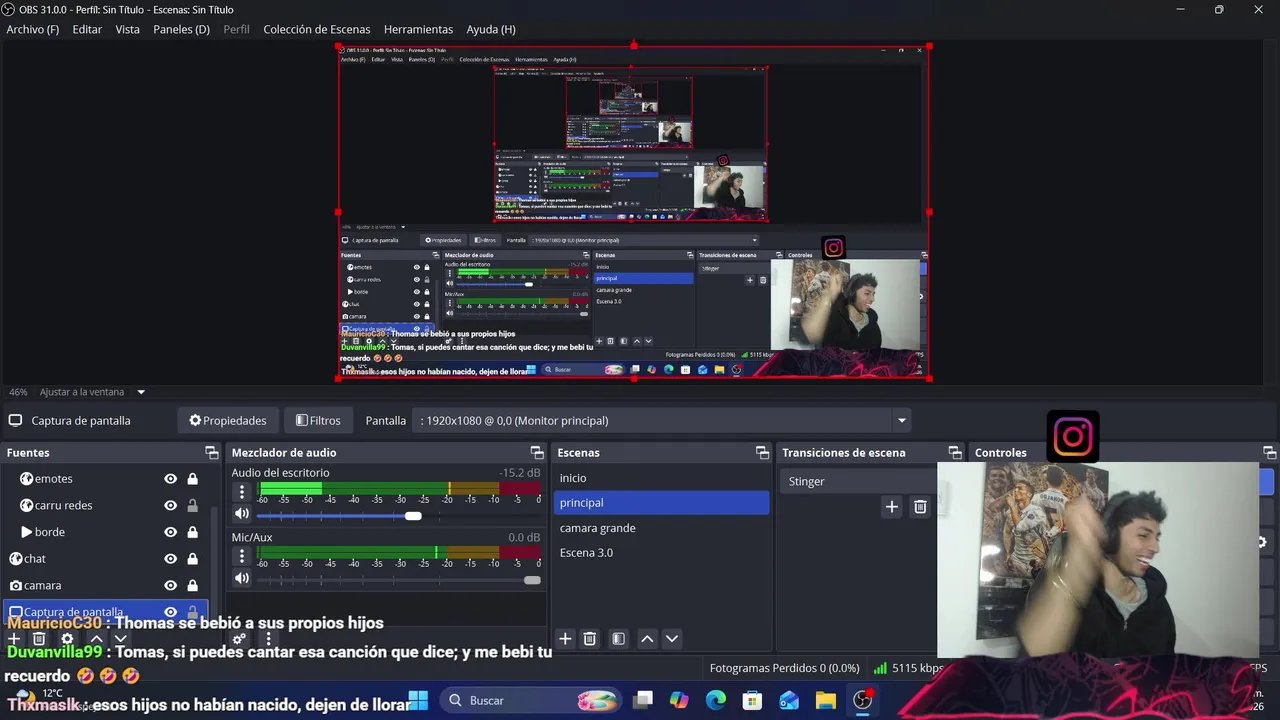Open the Paneles (D) menu
The width and height of the screenshot is (1280, 720).
(x=181, y=29)
